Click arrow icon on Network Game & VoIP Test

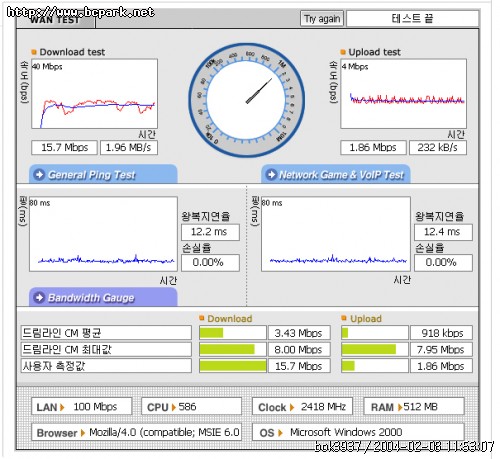point(272,174)
